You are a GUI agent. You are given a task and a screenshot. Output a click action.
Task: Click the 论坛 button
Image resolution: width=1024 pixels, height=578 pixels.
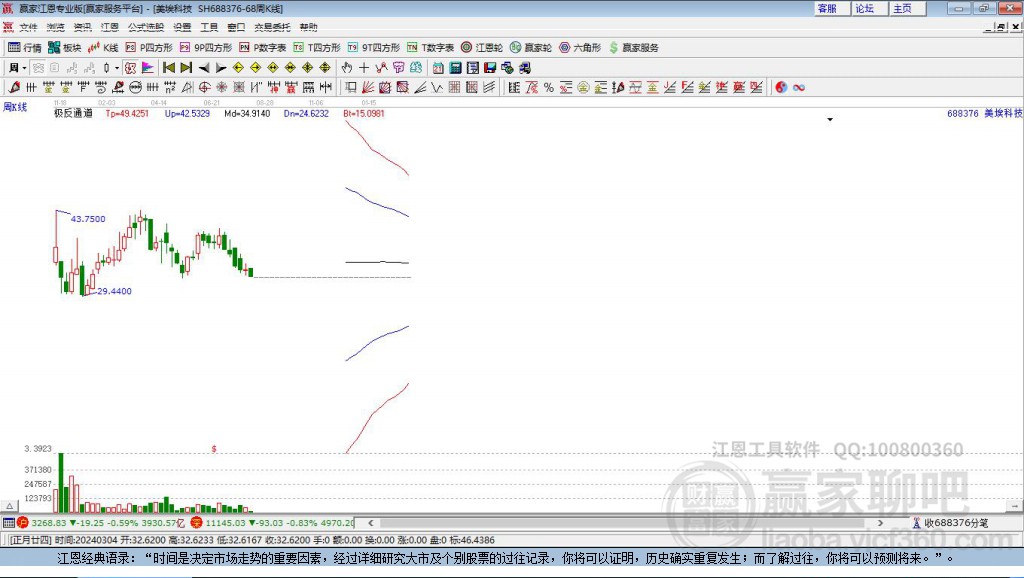pos(870,8)
